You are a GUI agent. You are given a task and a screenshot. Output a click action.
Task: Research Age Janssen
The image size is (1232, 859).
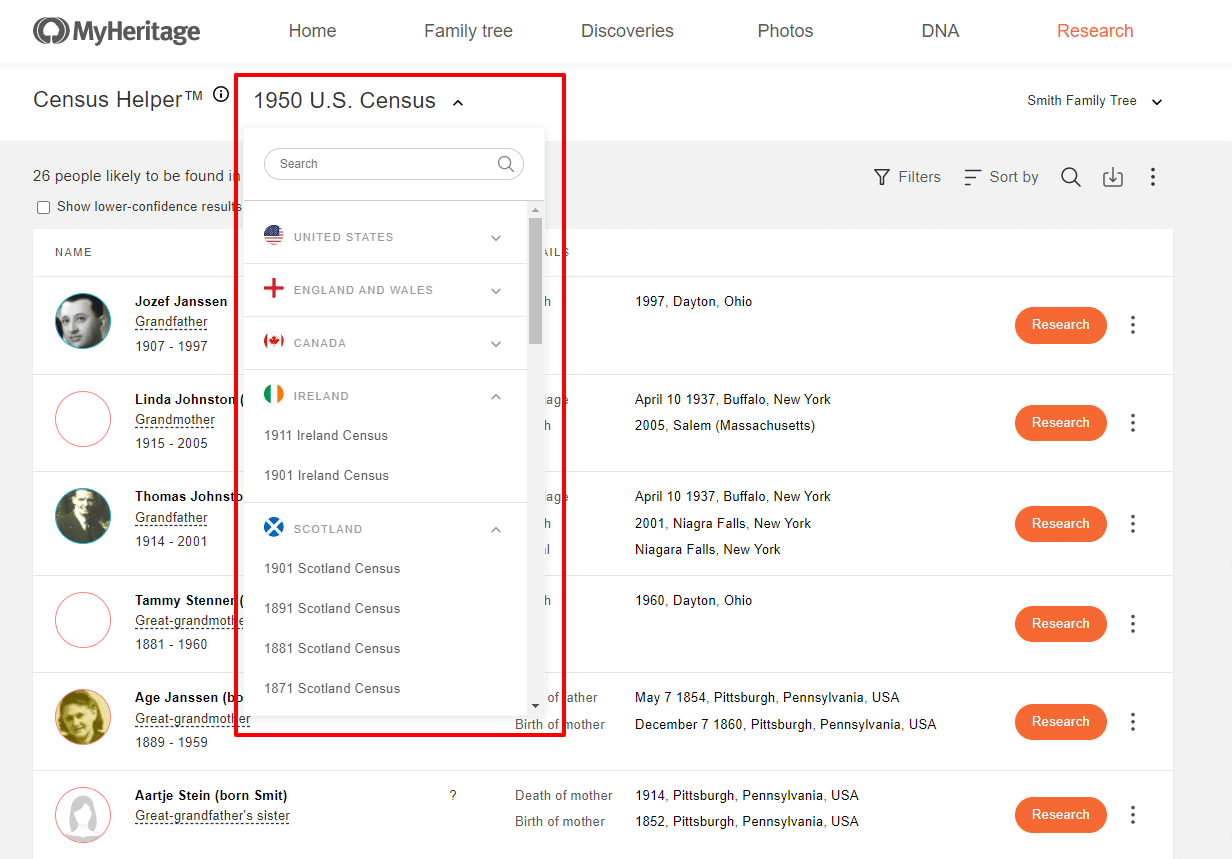click(x=1061, y=722)
